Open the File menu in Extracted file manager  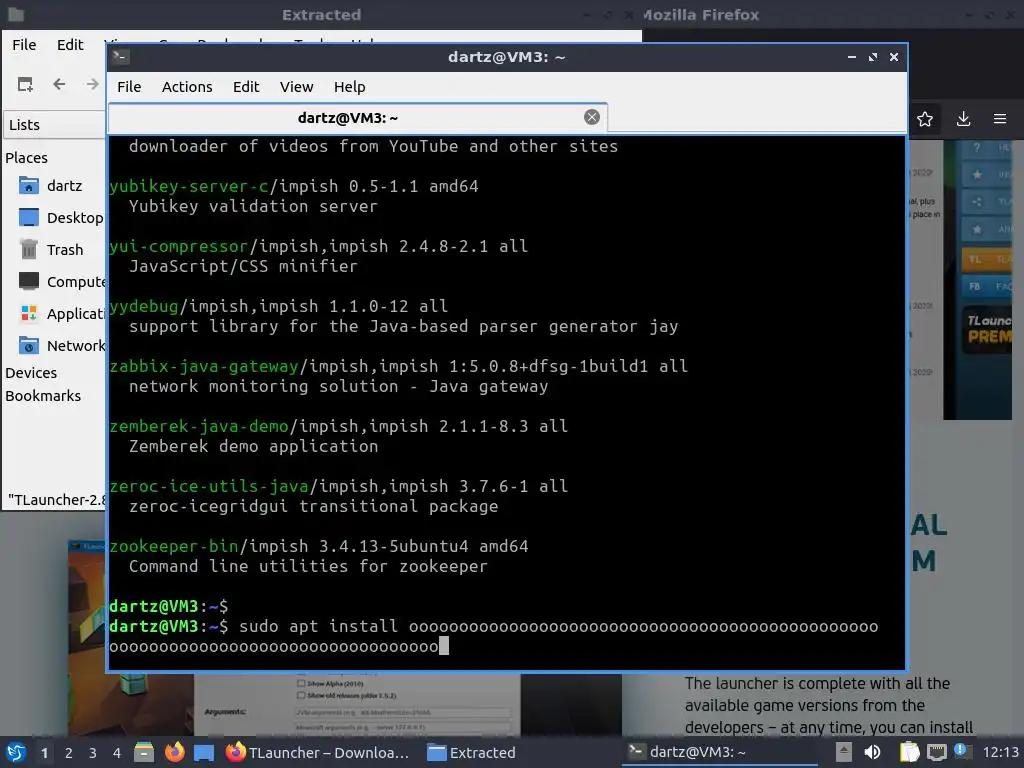coord(24,44)
